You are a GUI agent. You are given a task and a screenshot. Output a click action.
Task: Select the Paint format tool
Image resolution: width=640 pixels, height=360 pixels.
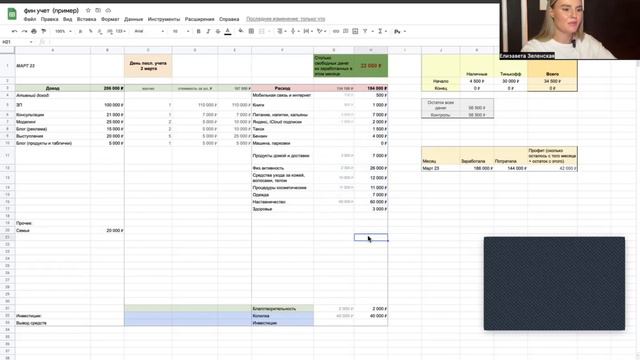pos(44,31)
